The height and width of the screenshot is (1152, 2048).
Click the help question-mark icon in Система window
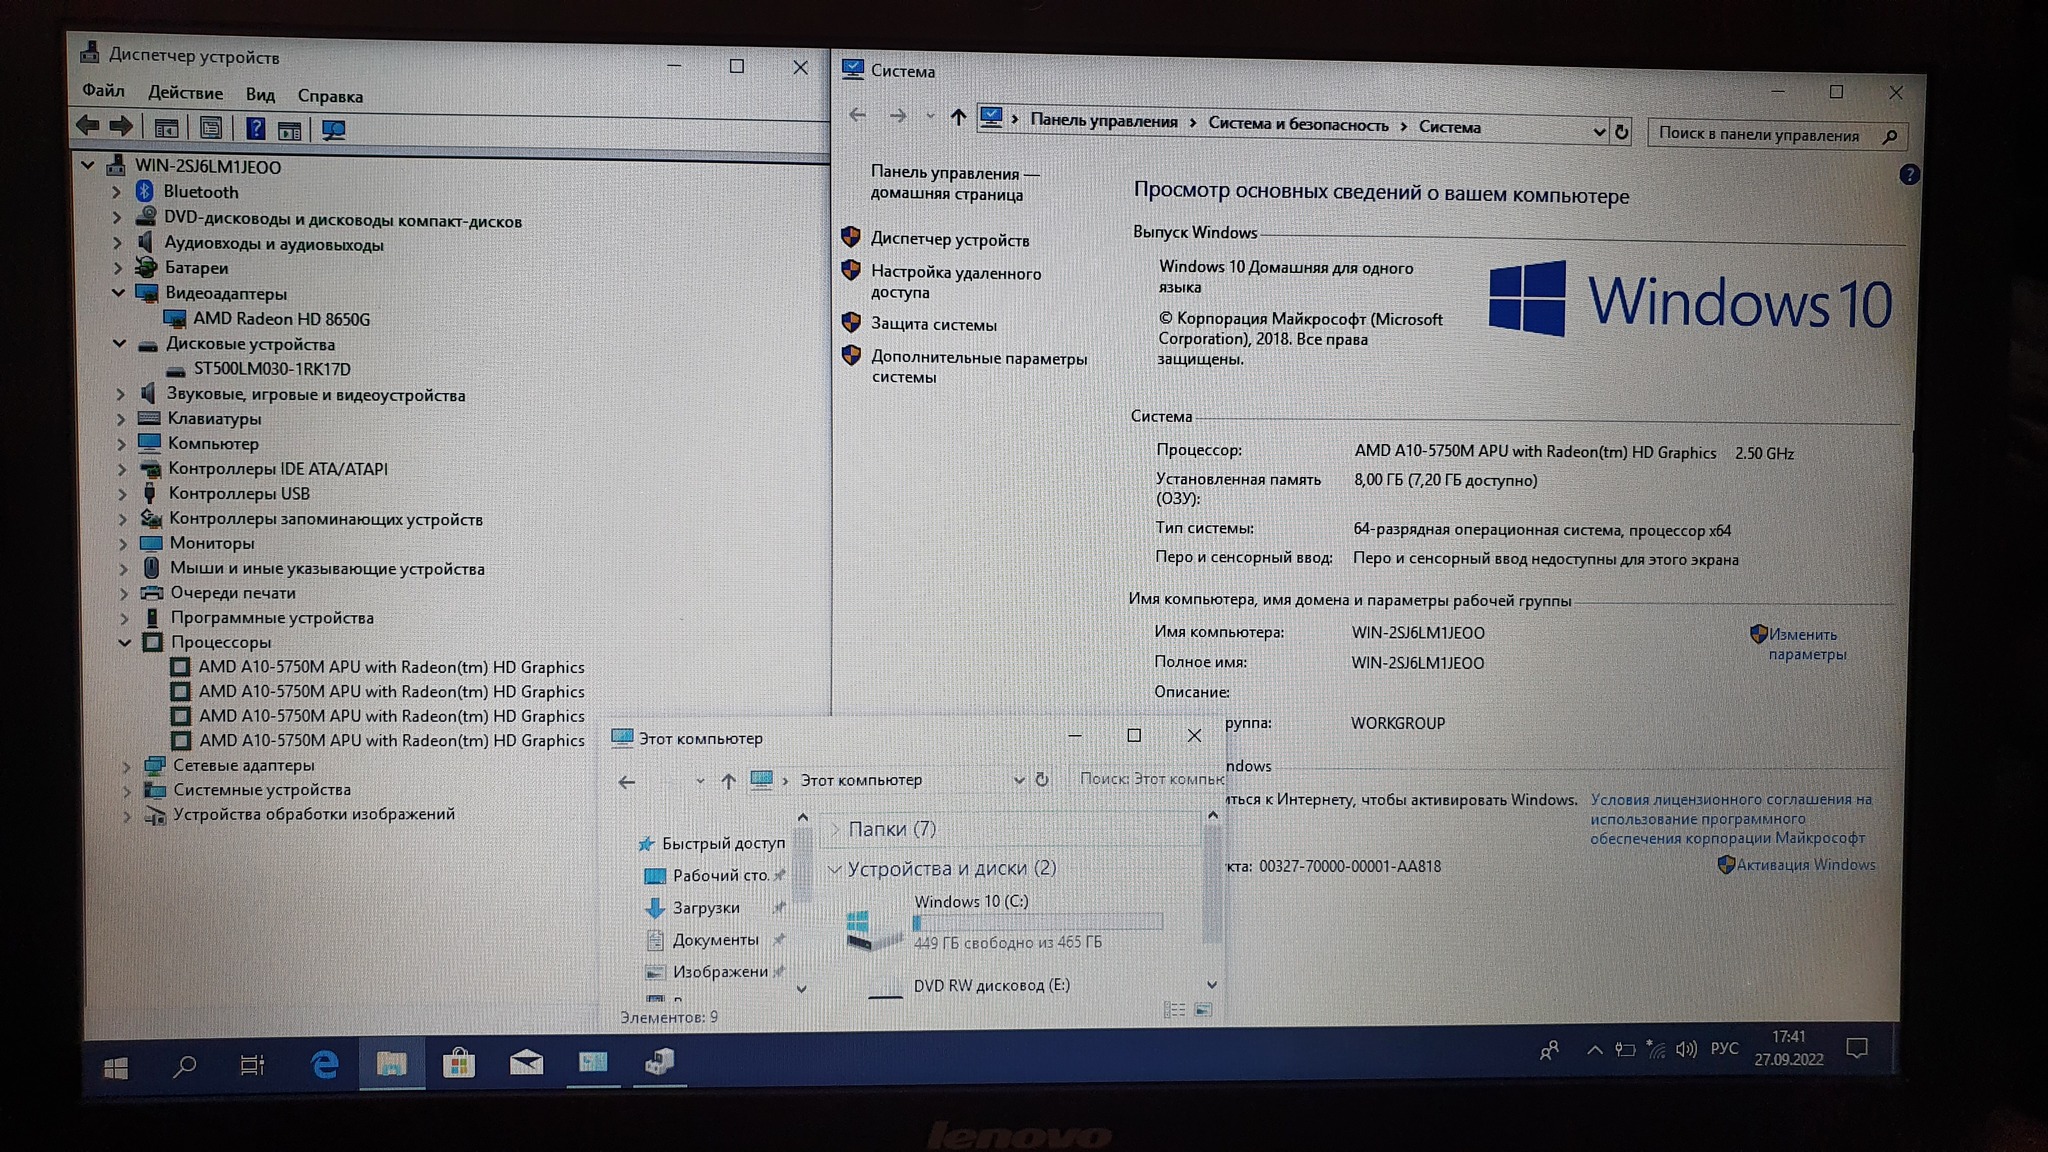pos(1908,175)
